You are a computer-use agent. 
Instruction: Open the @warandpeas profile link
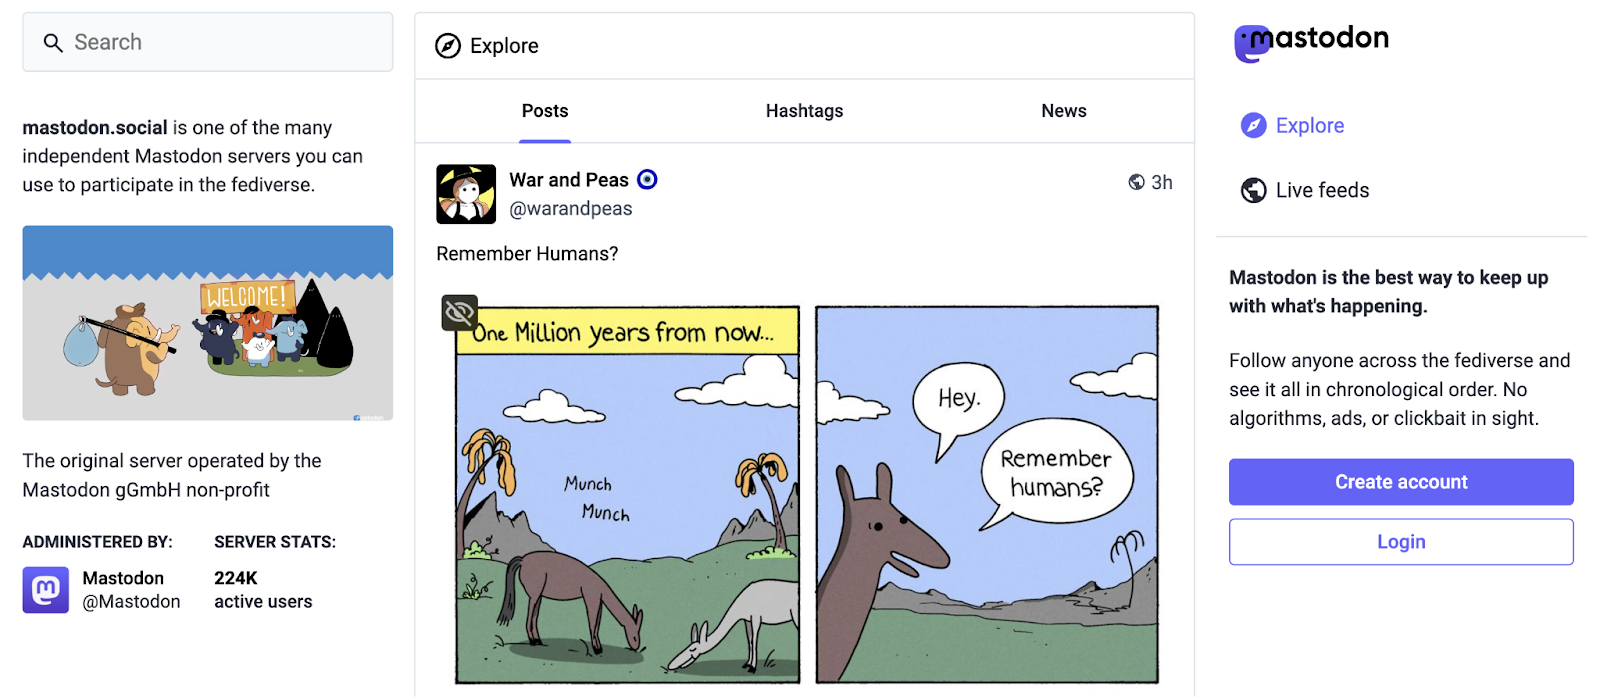point(571,208)
